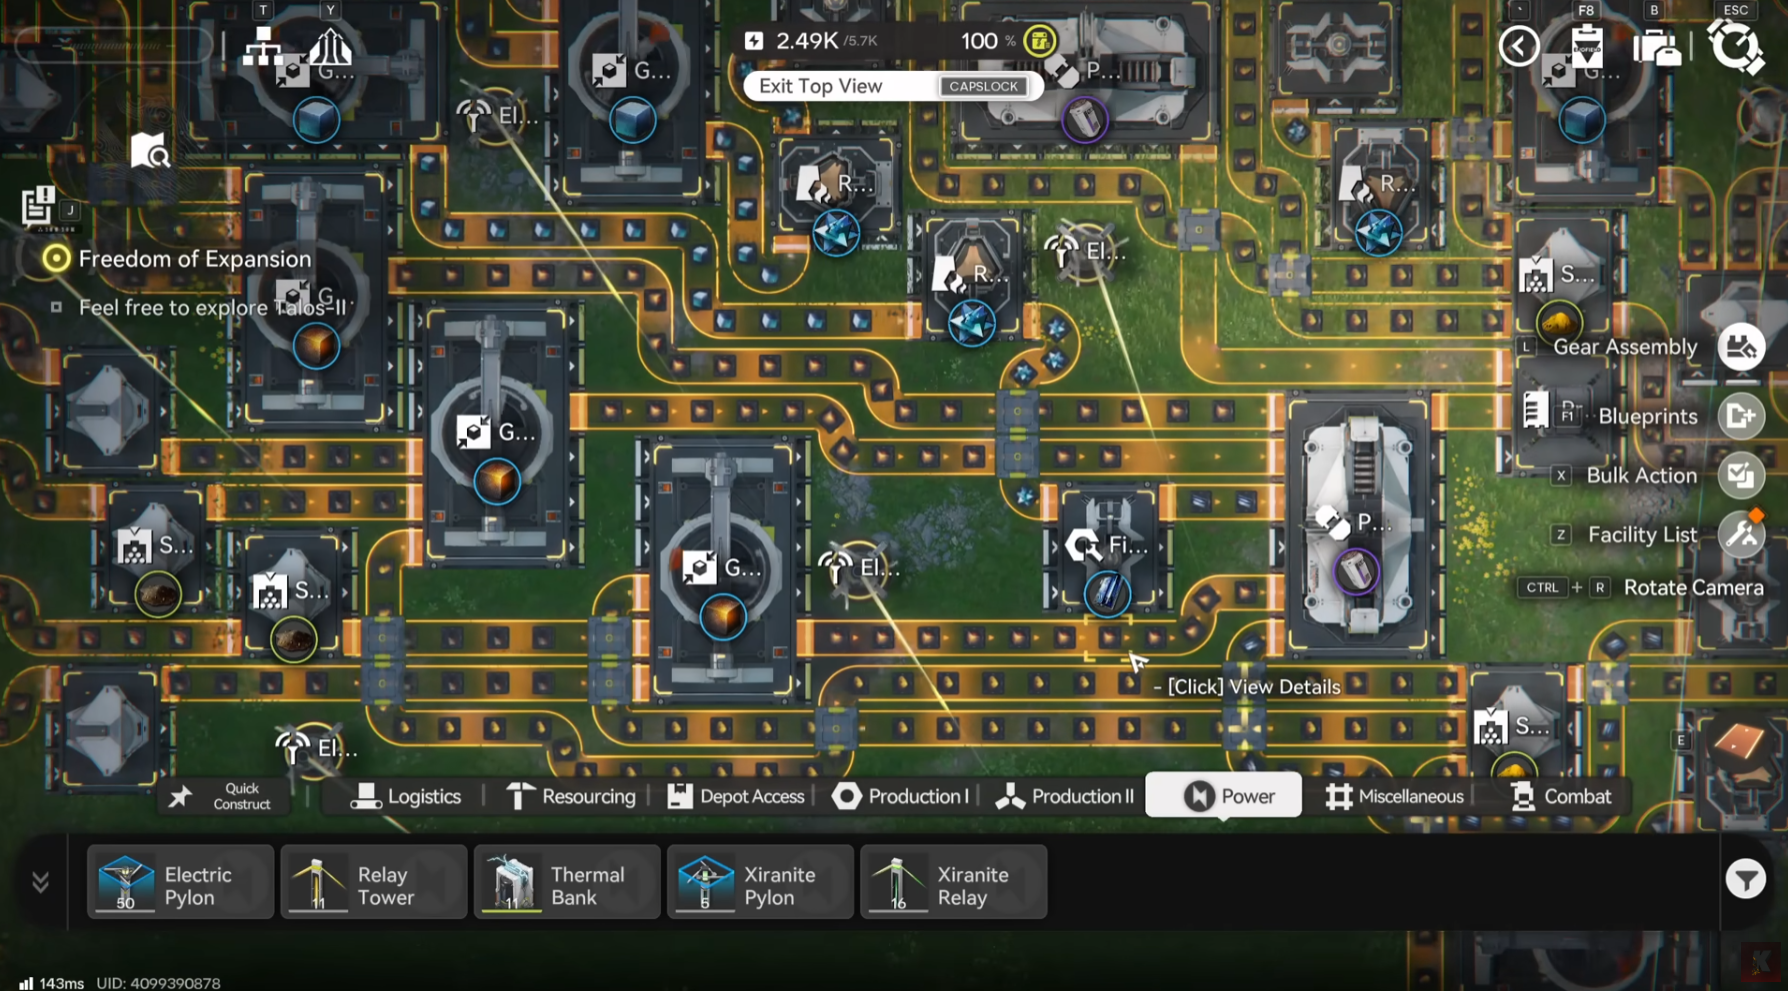Viewport: 1788px width, 991px height.
Task: Open the Depot Access tab
Action: (736, 796)
